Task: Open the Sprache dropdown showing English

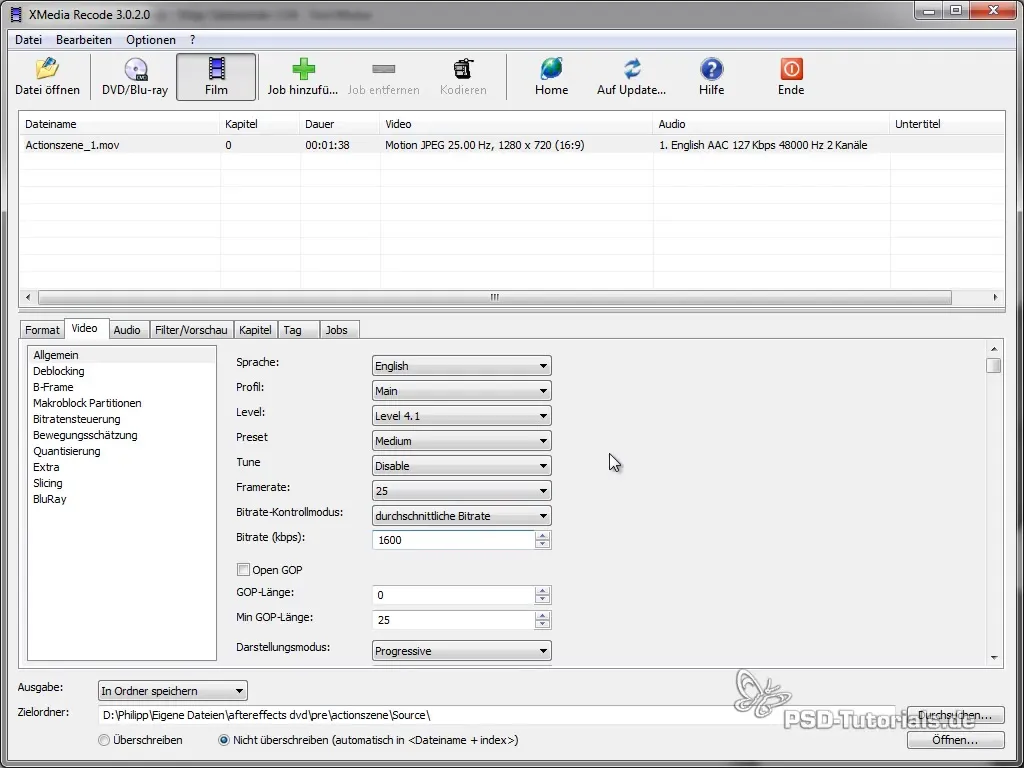Action: pyautogui.click(x=461, y=366)
